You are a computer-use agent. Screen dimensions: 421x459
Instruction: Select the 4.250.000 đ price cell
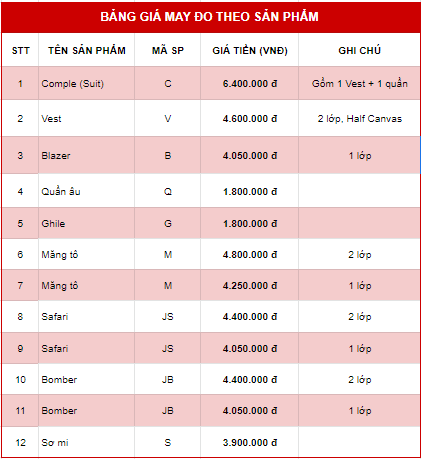(x=250, y=285)
